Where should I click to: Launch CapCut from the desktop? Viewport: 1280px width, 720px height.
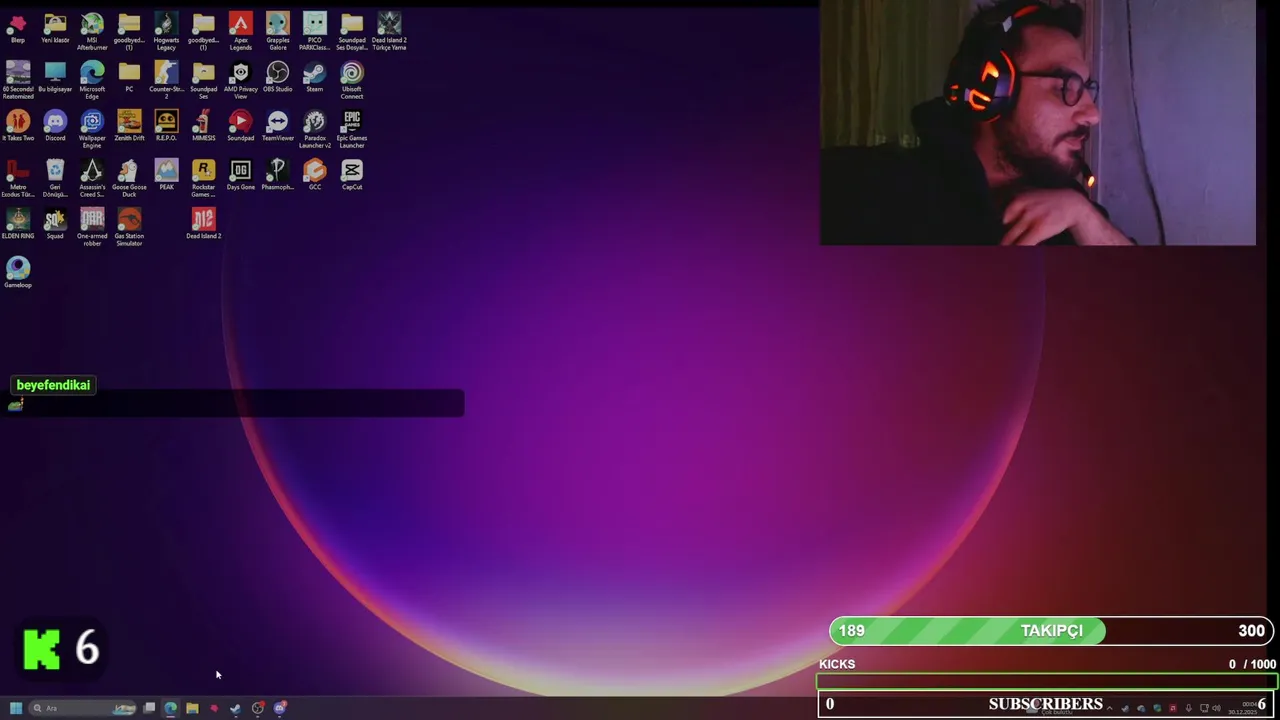tap(352, 175)
